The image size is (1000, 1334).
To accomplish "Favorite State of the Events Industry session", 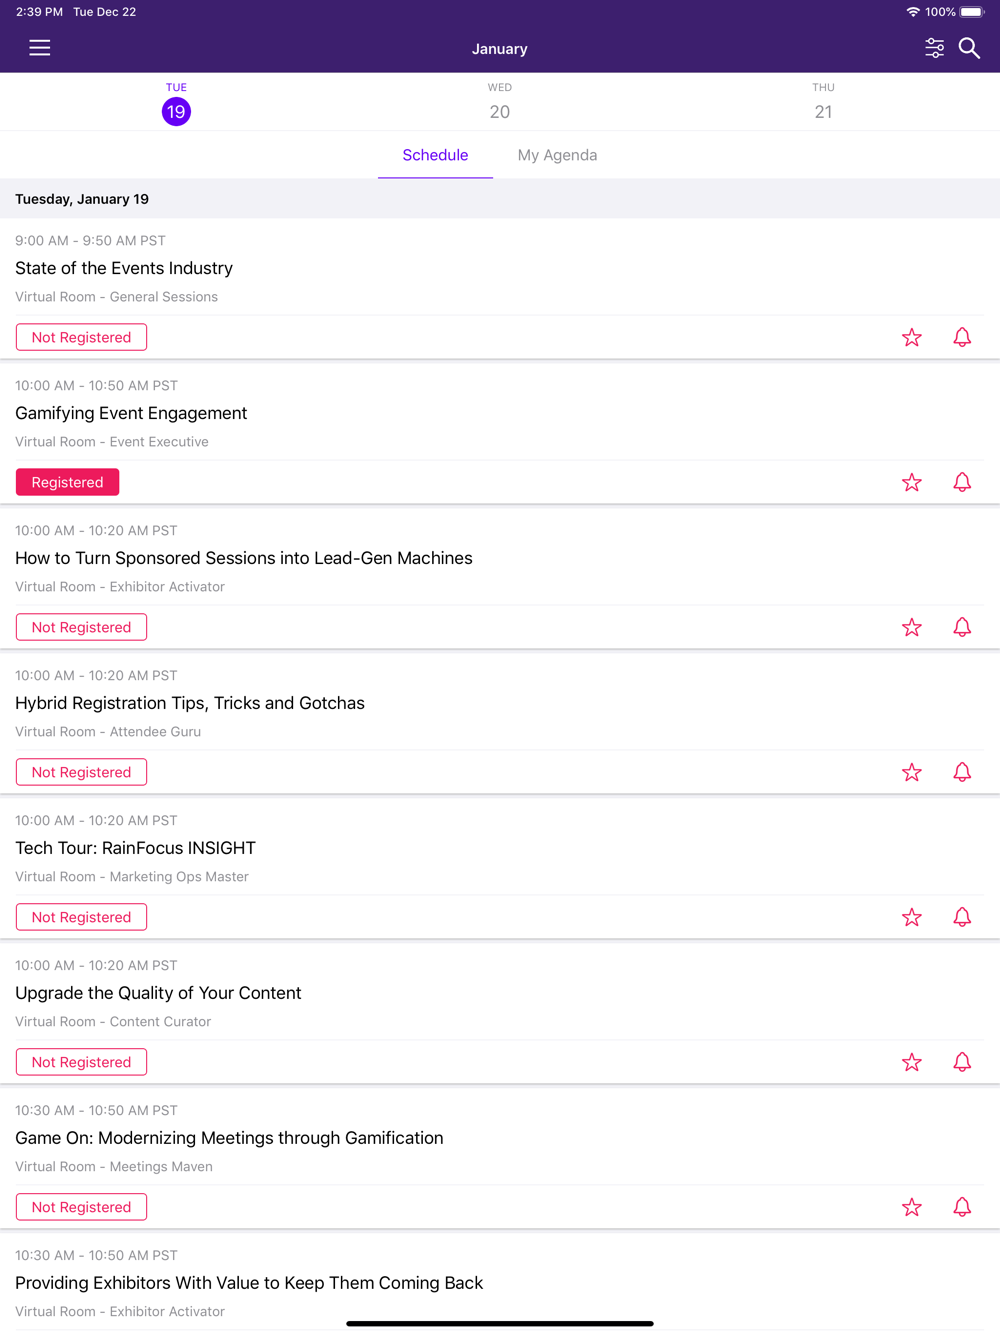I will (x=912, y=338).
